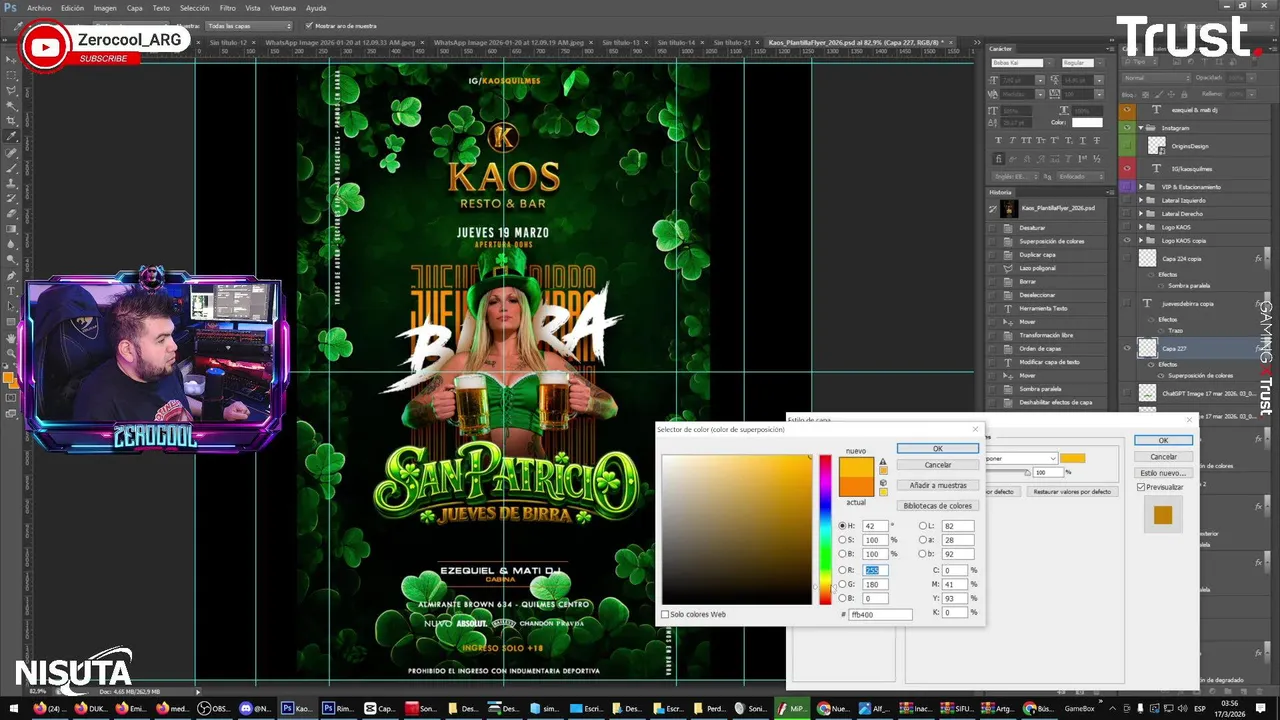Screen dimensions: 1280x720
Task: Click Añadir a muestras button
Action: [937, 485]
